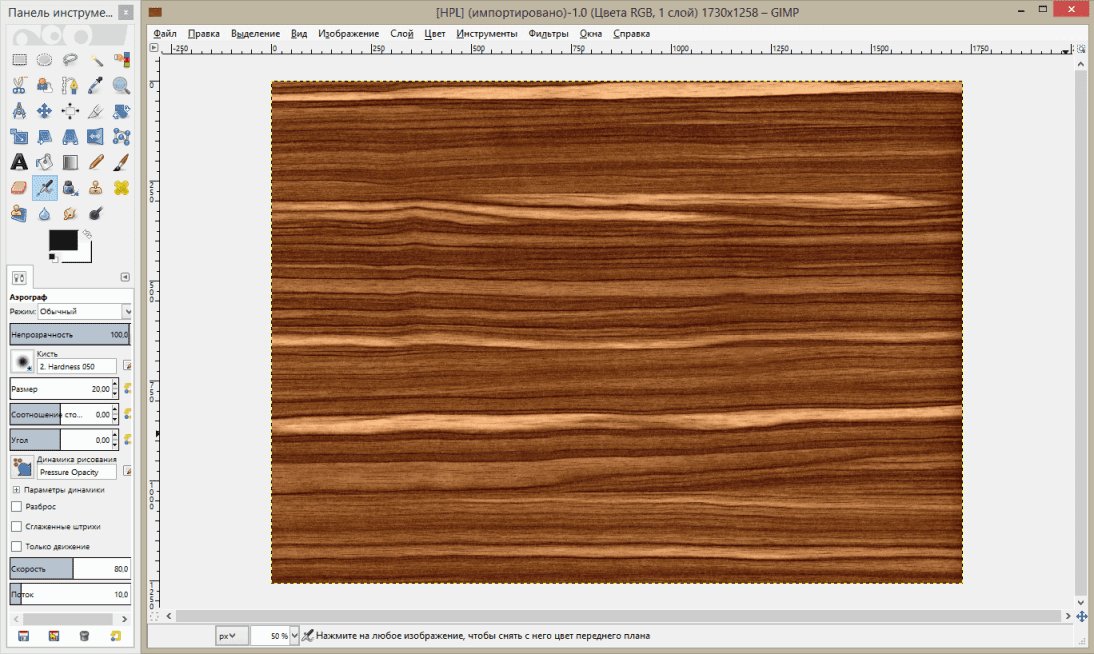Toggle the Сглаженные штрихи checkbox
This screenshot has height=654, width=1094.
click(16, 526)
